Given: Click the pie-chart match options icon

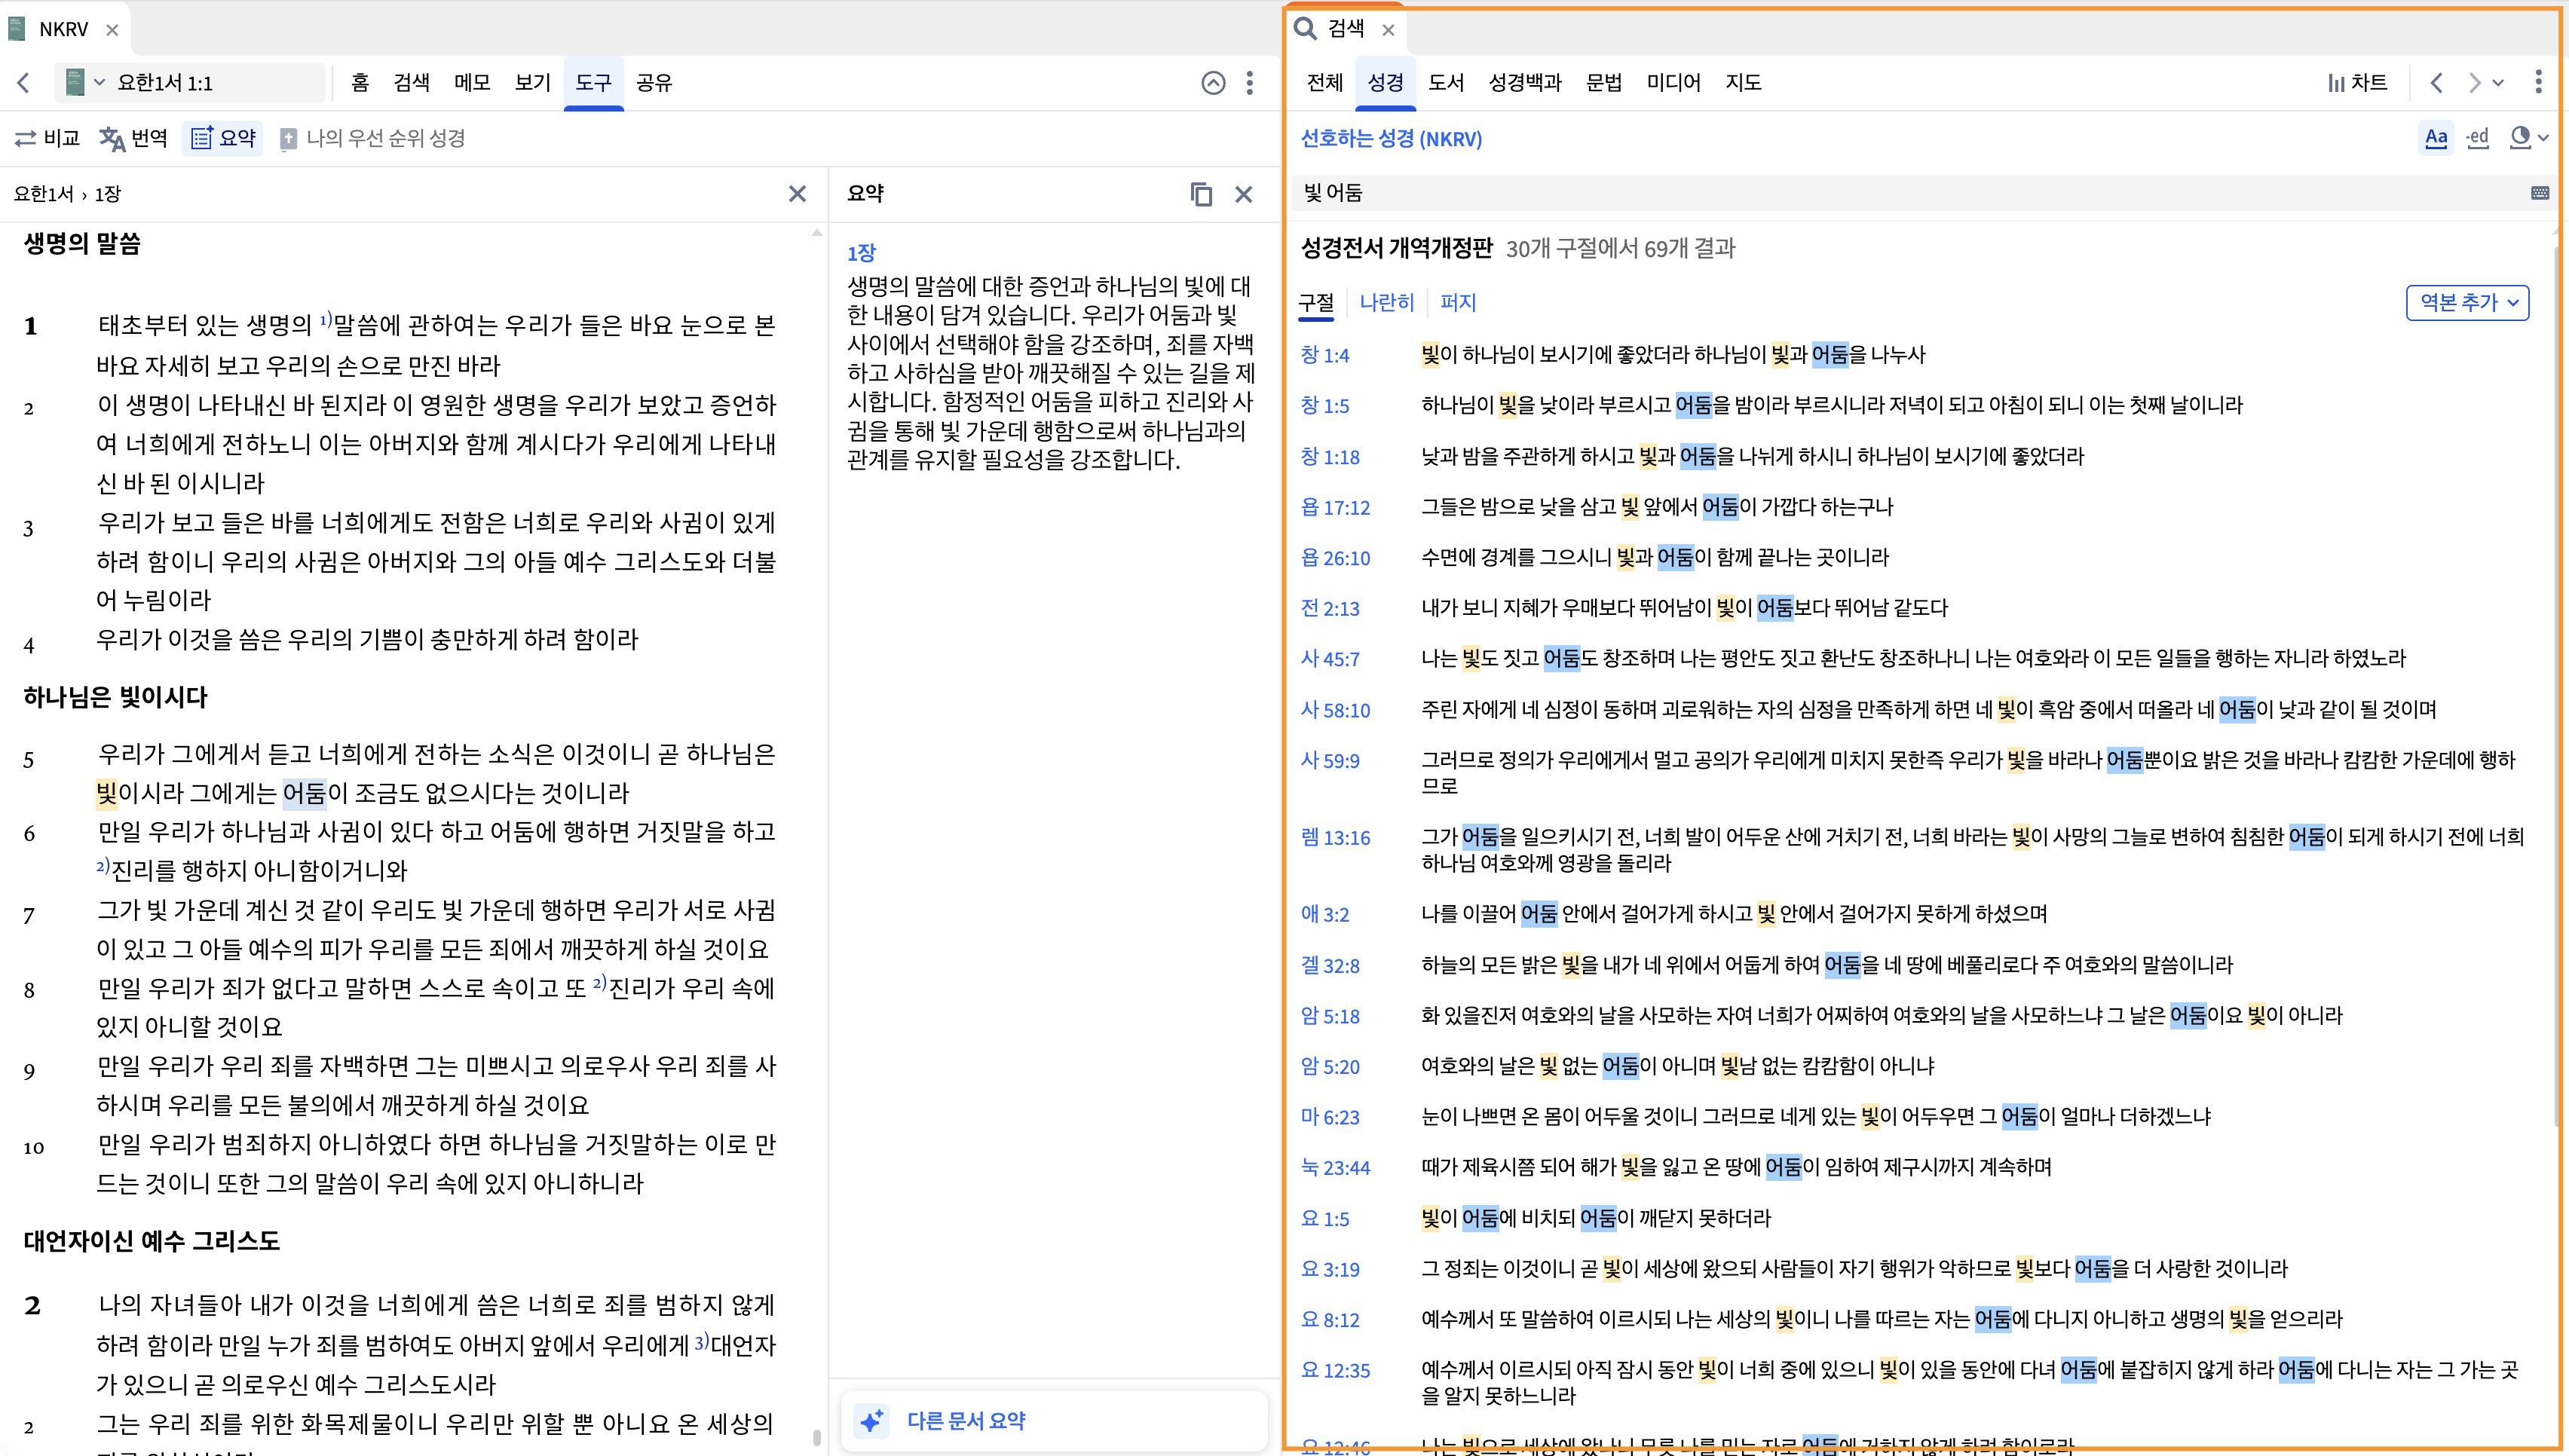Looking at the screenshot, I should (2520, 138).
